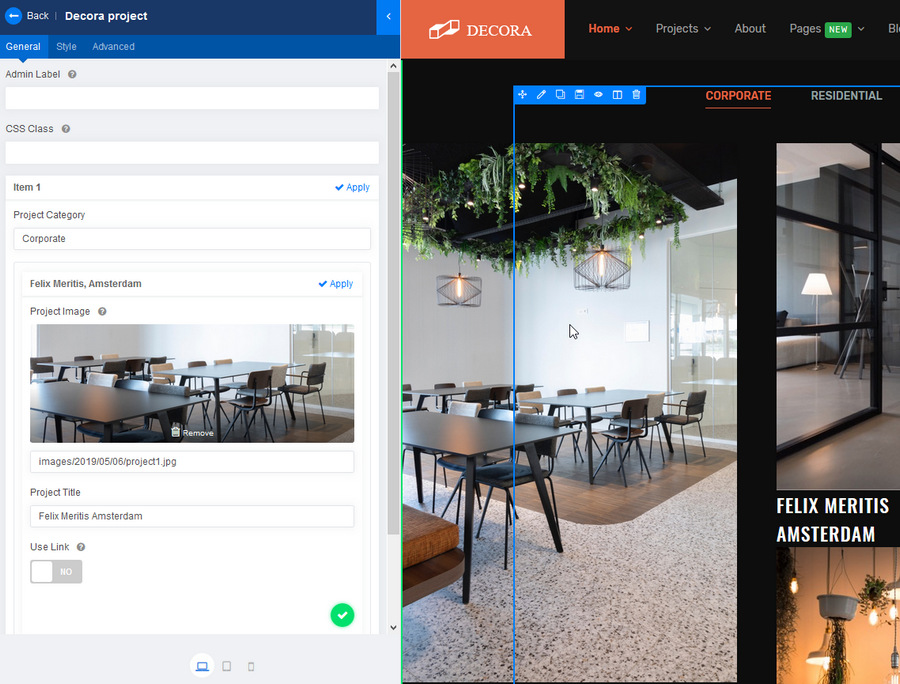
Task: Click the pencil edit icon in block toolbar
Action: pos(541,95)
